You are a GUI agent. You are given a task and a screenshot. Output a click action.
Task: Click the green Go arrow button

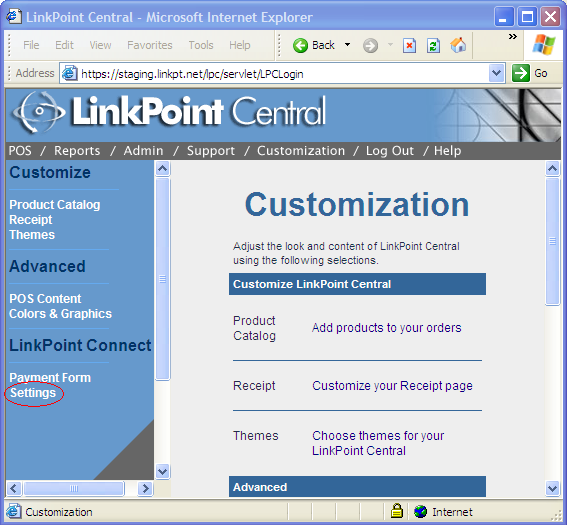tap(521, 73)
